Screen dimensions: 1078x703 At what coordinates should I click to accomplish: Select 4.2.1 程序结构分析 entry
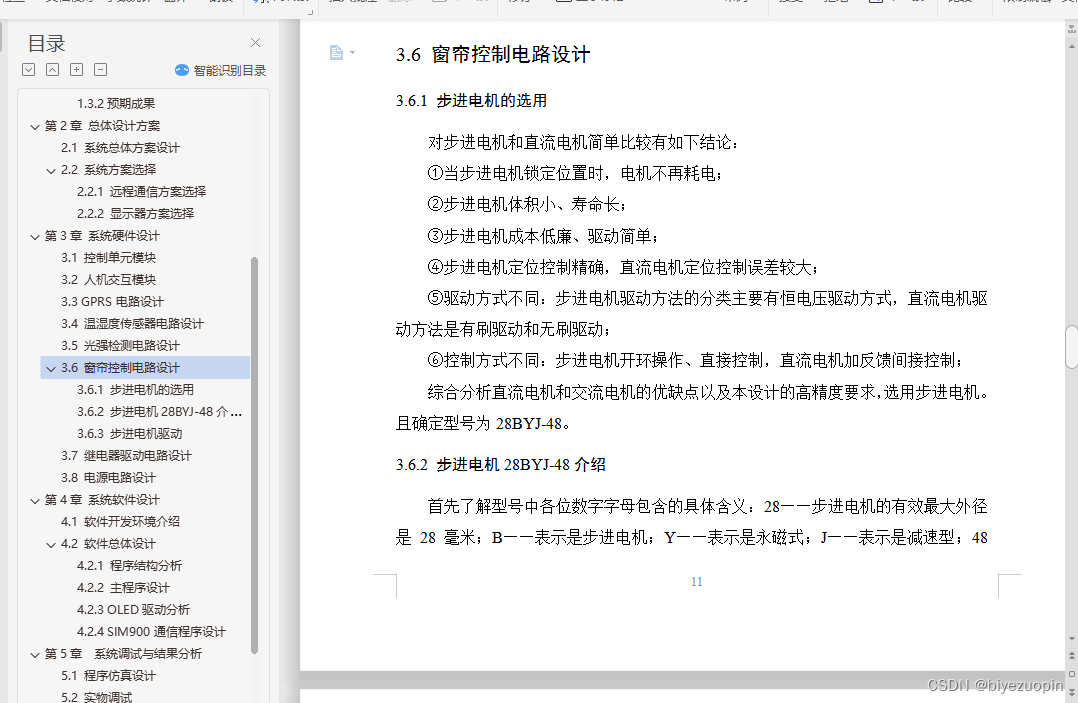tap(130, 566)
